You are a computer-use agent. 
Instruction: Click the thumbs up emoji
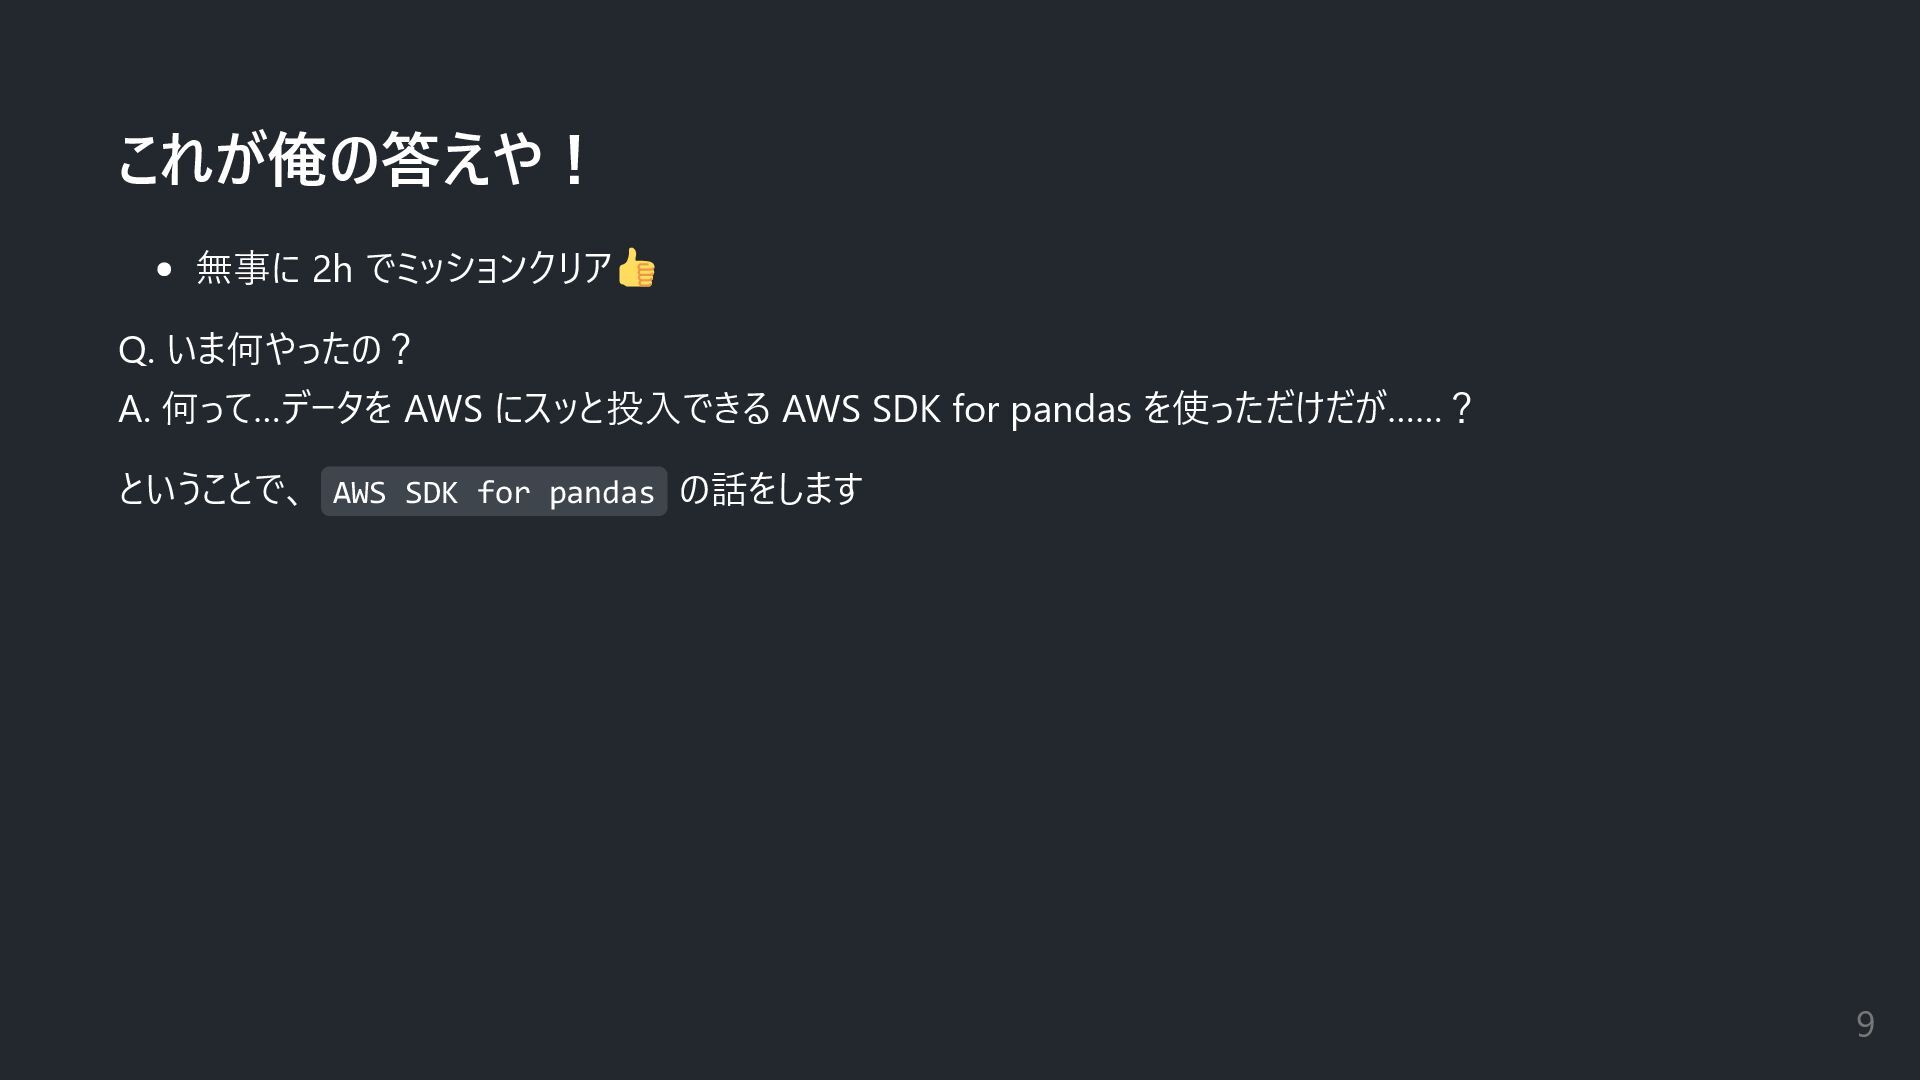pos(636,268)
